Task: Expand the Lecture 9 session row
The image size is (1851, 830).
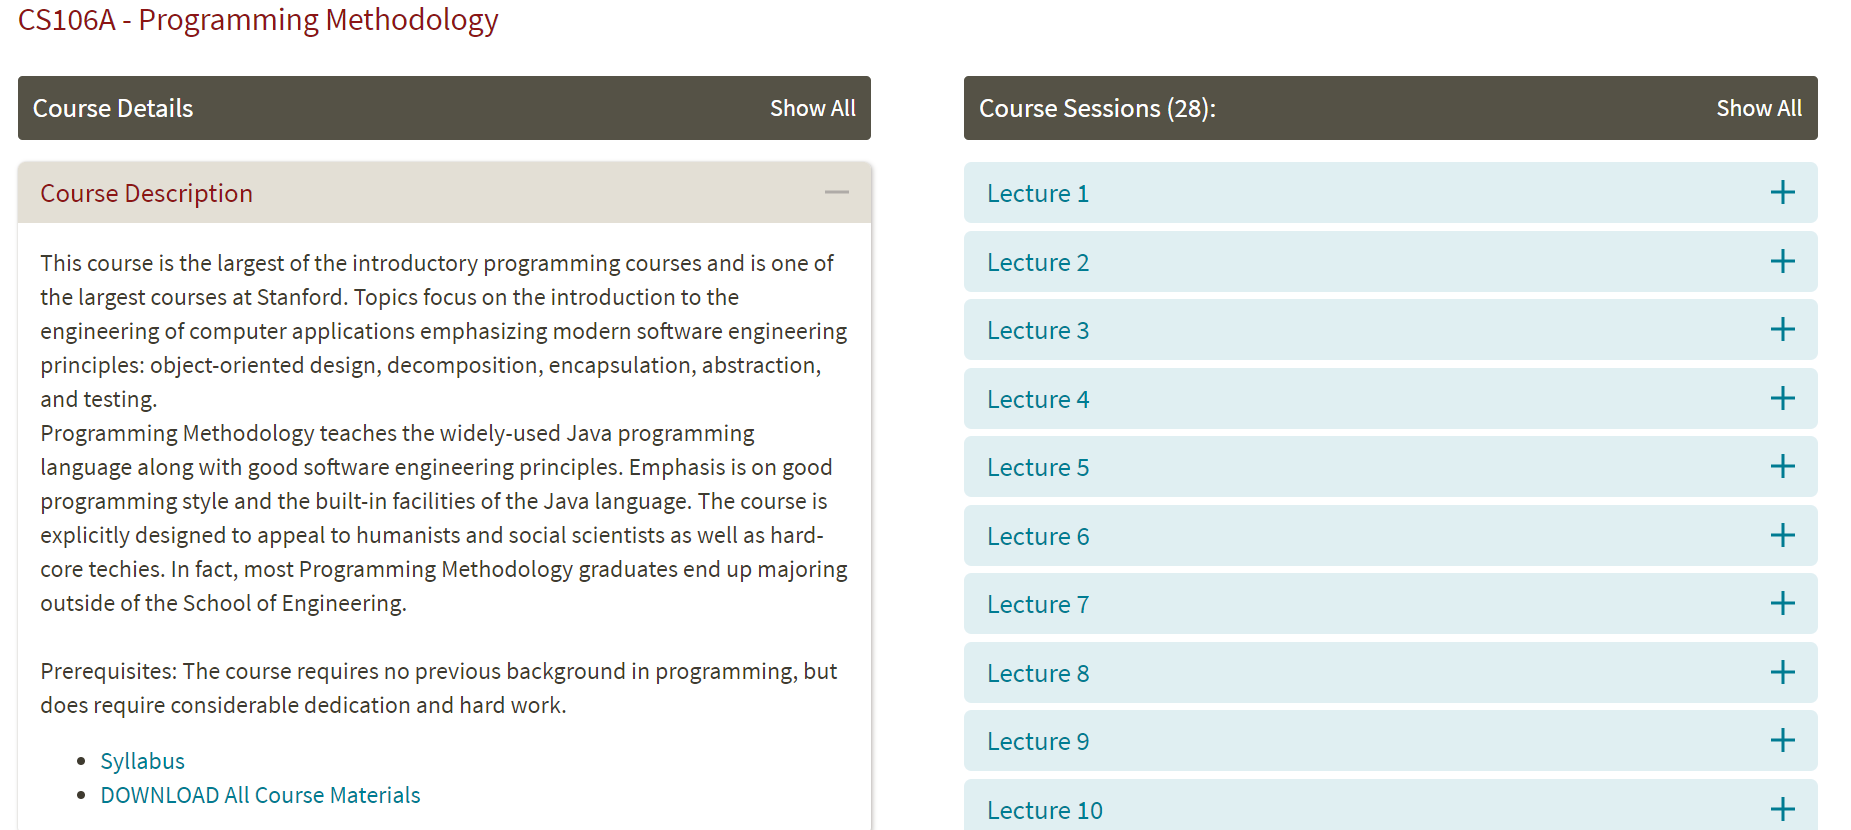Action: click(x=1782, y=741)
